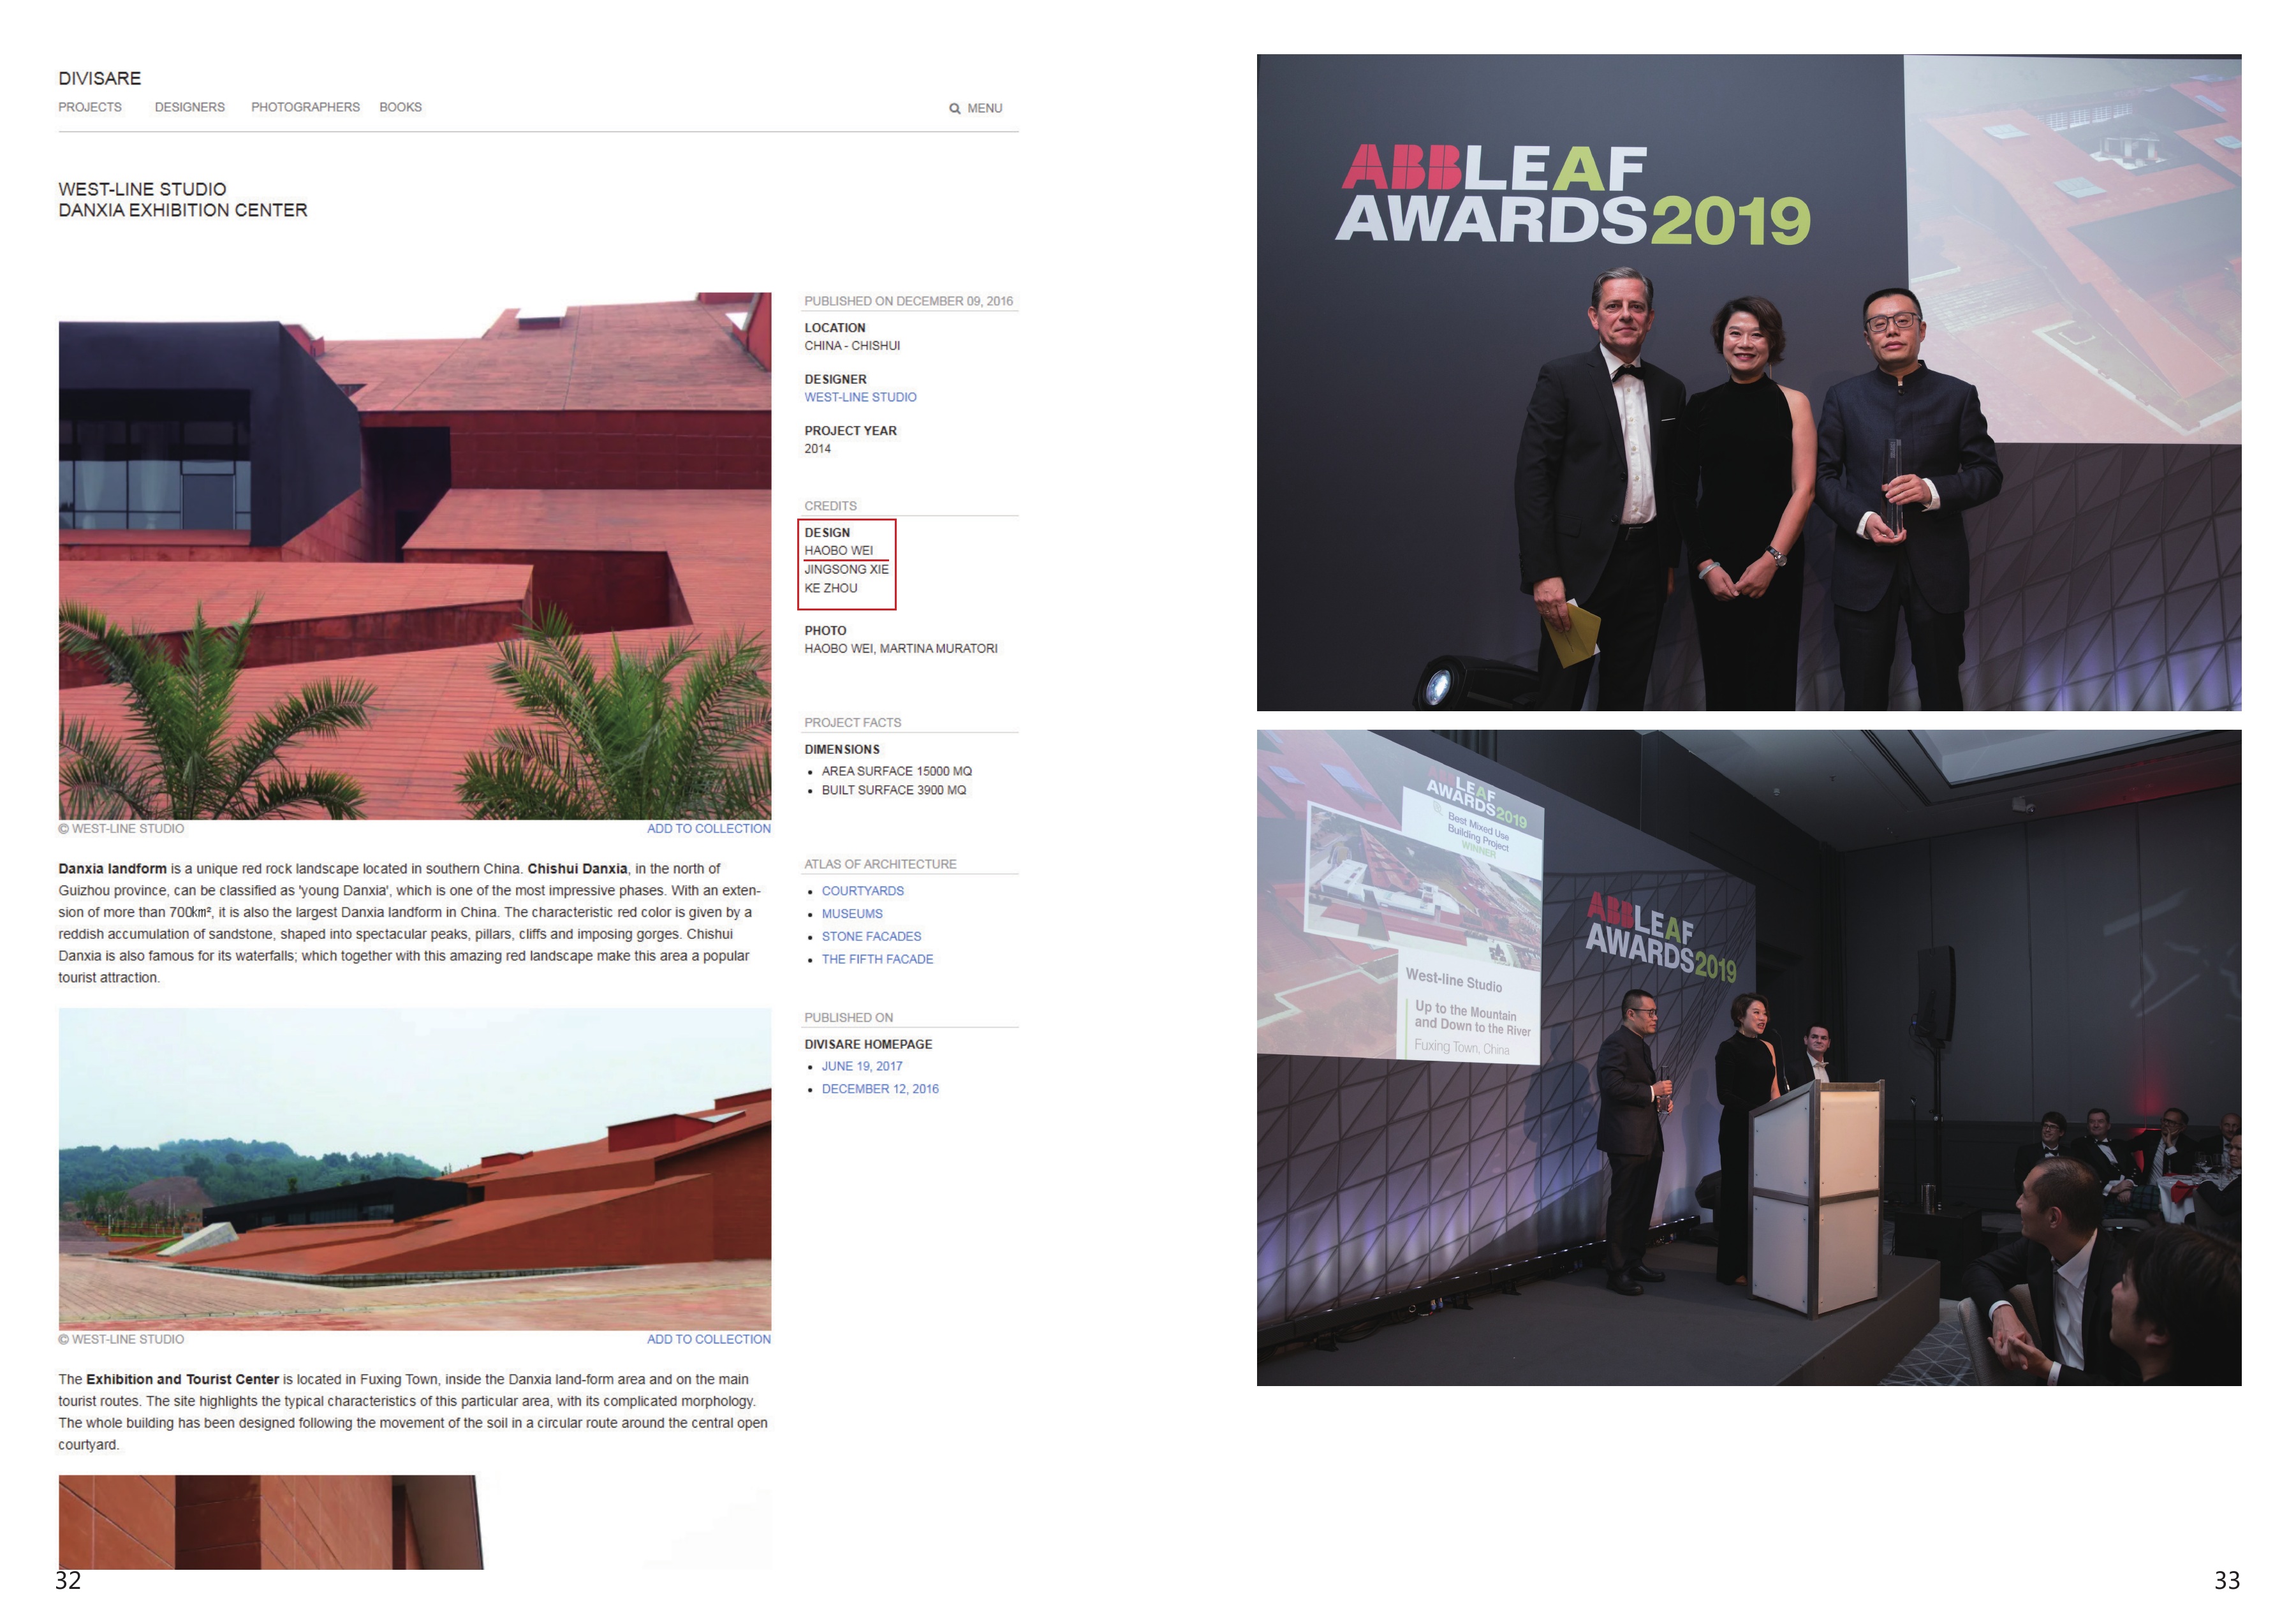Open the award ceremony podium photo
The height and width of the screenshot is (1624, 2296).
[x=1749, y=1057]
